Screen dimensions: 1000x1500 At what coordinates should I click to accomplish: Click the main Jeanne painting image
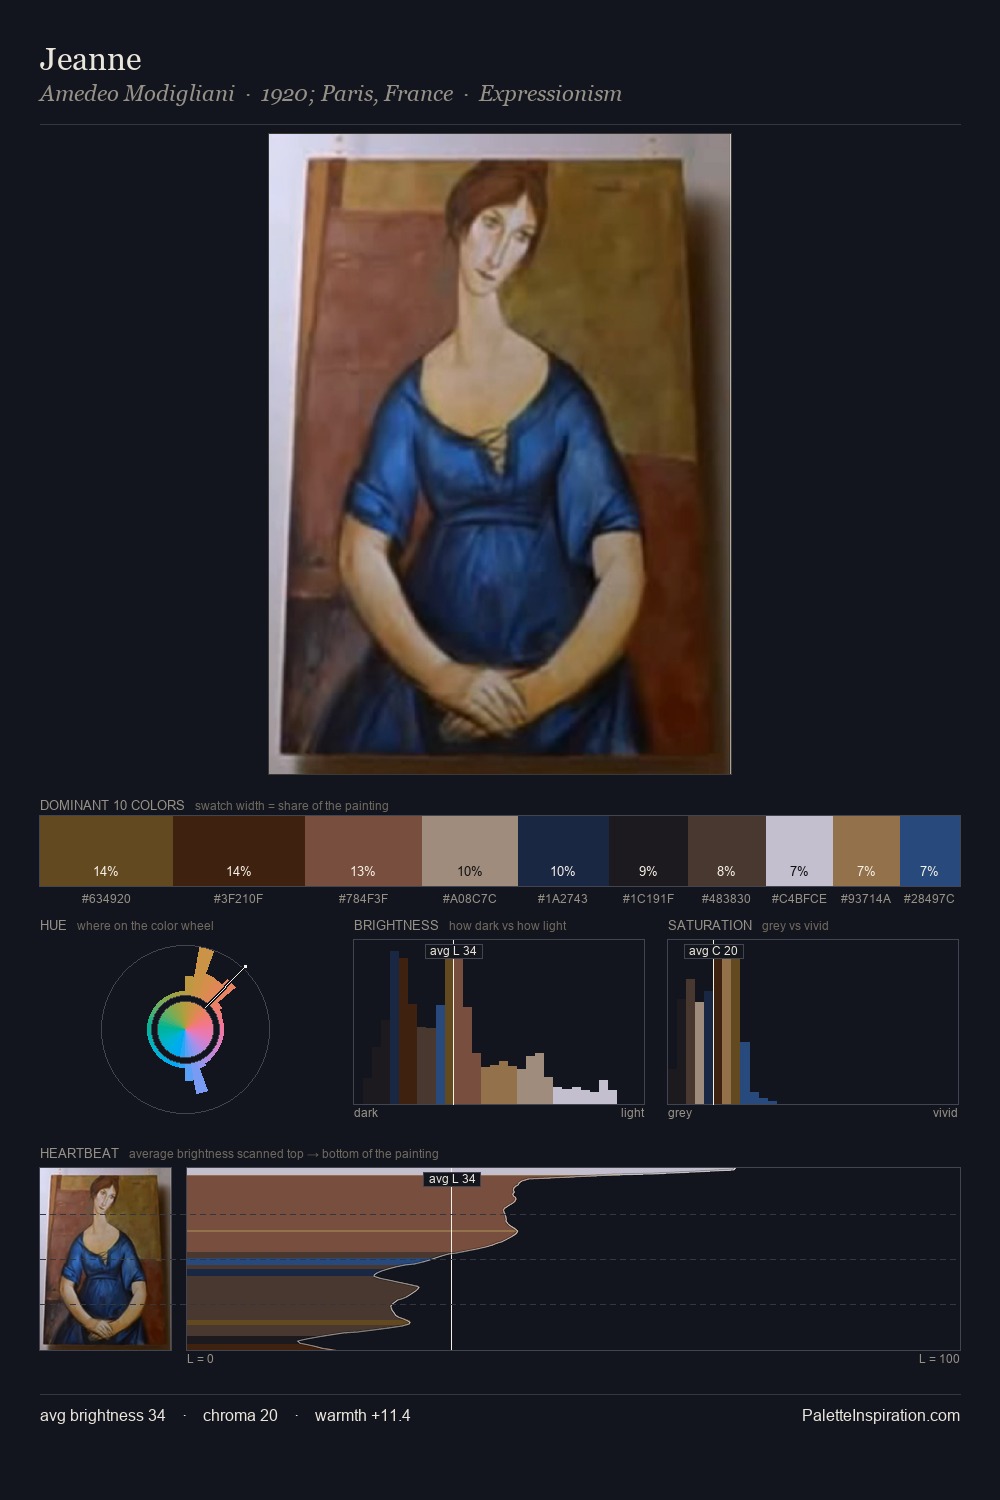click(x=500, y=454)
